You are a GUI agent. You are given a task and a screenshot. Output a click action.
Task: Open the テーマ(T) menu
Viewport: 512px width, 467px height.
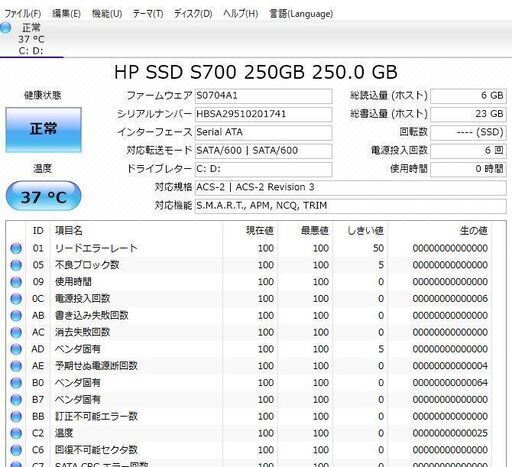[148, 14]
